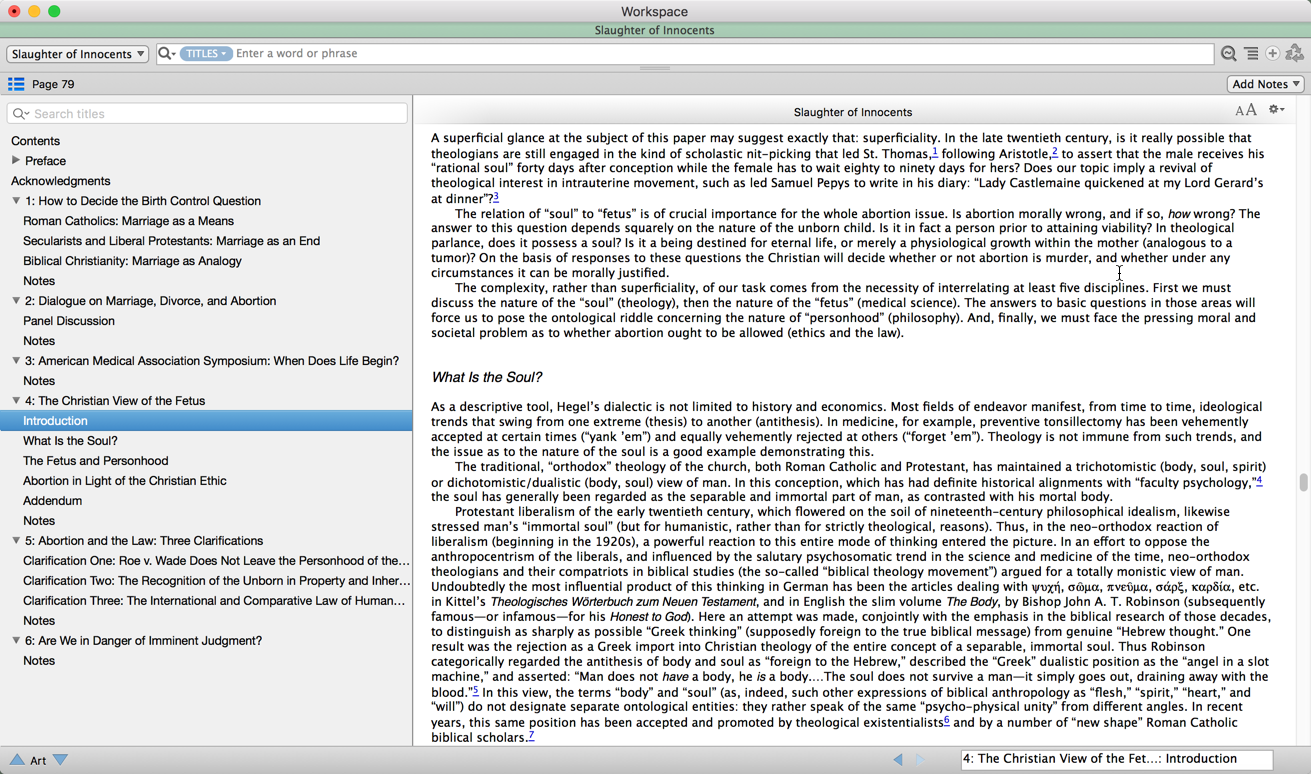Open Biblical Christianity: Marriage as Analogy
1311x774 pixels.
[132, 261]
